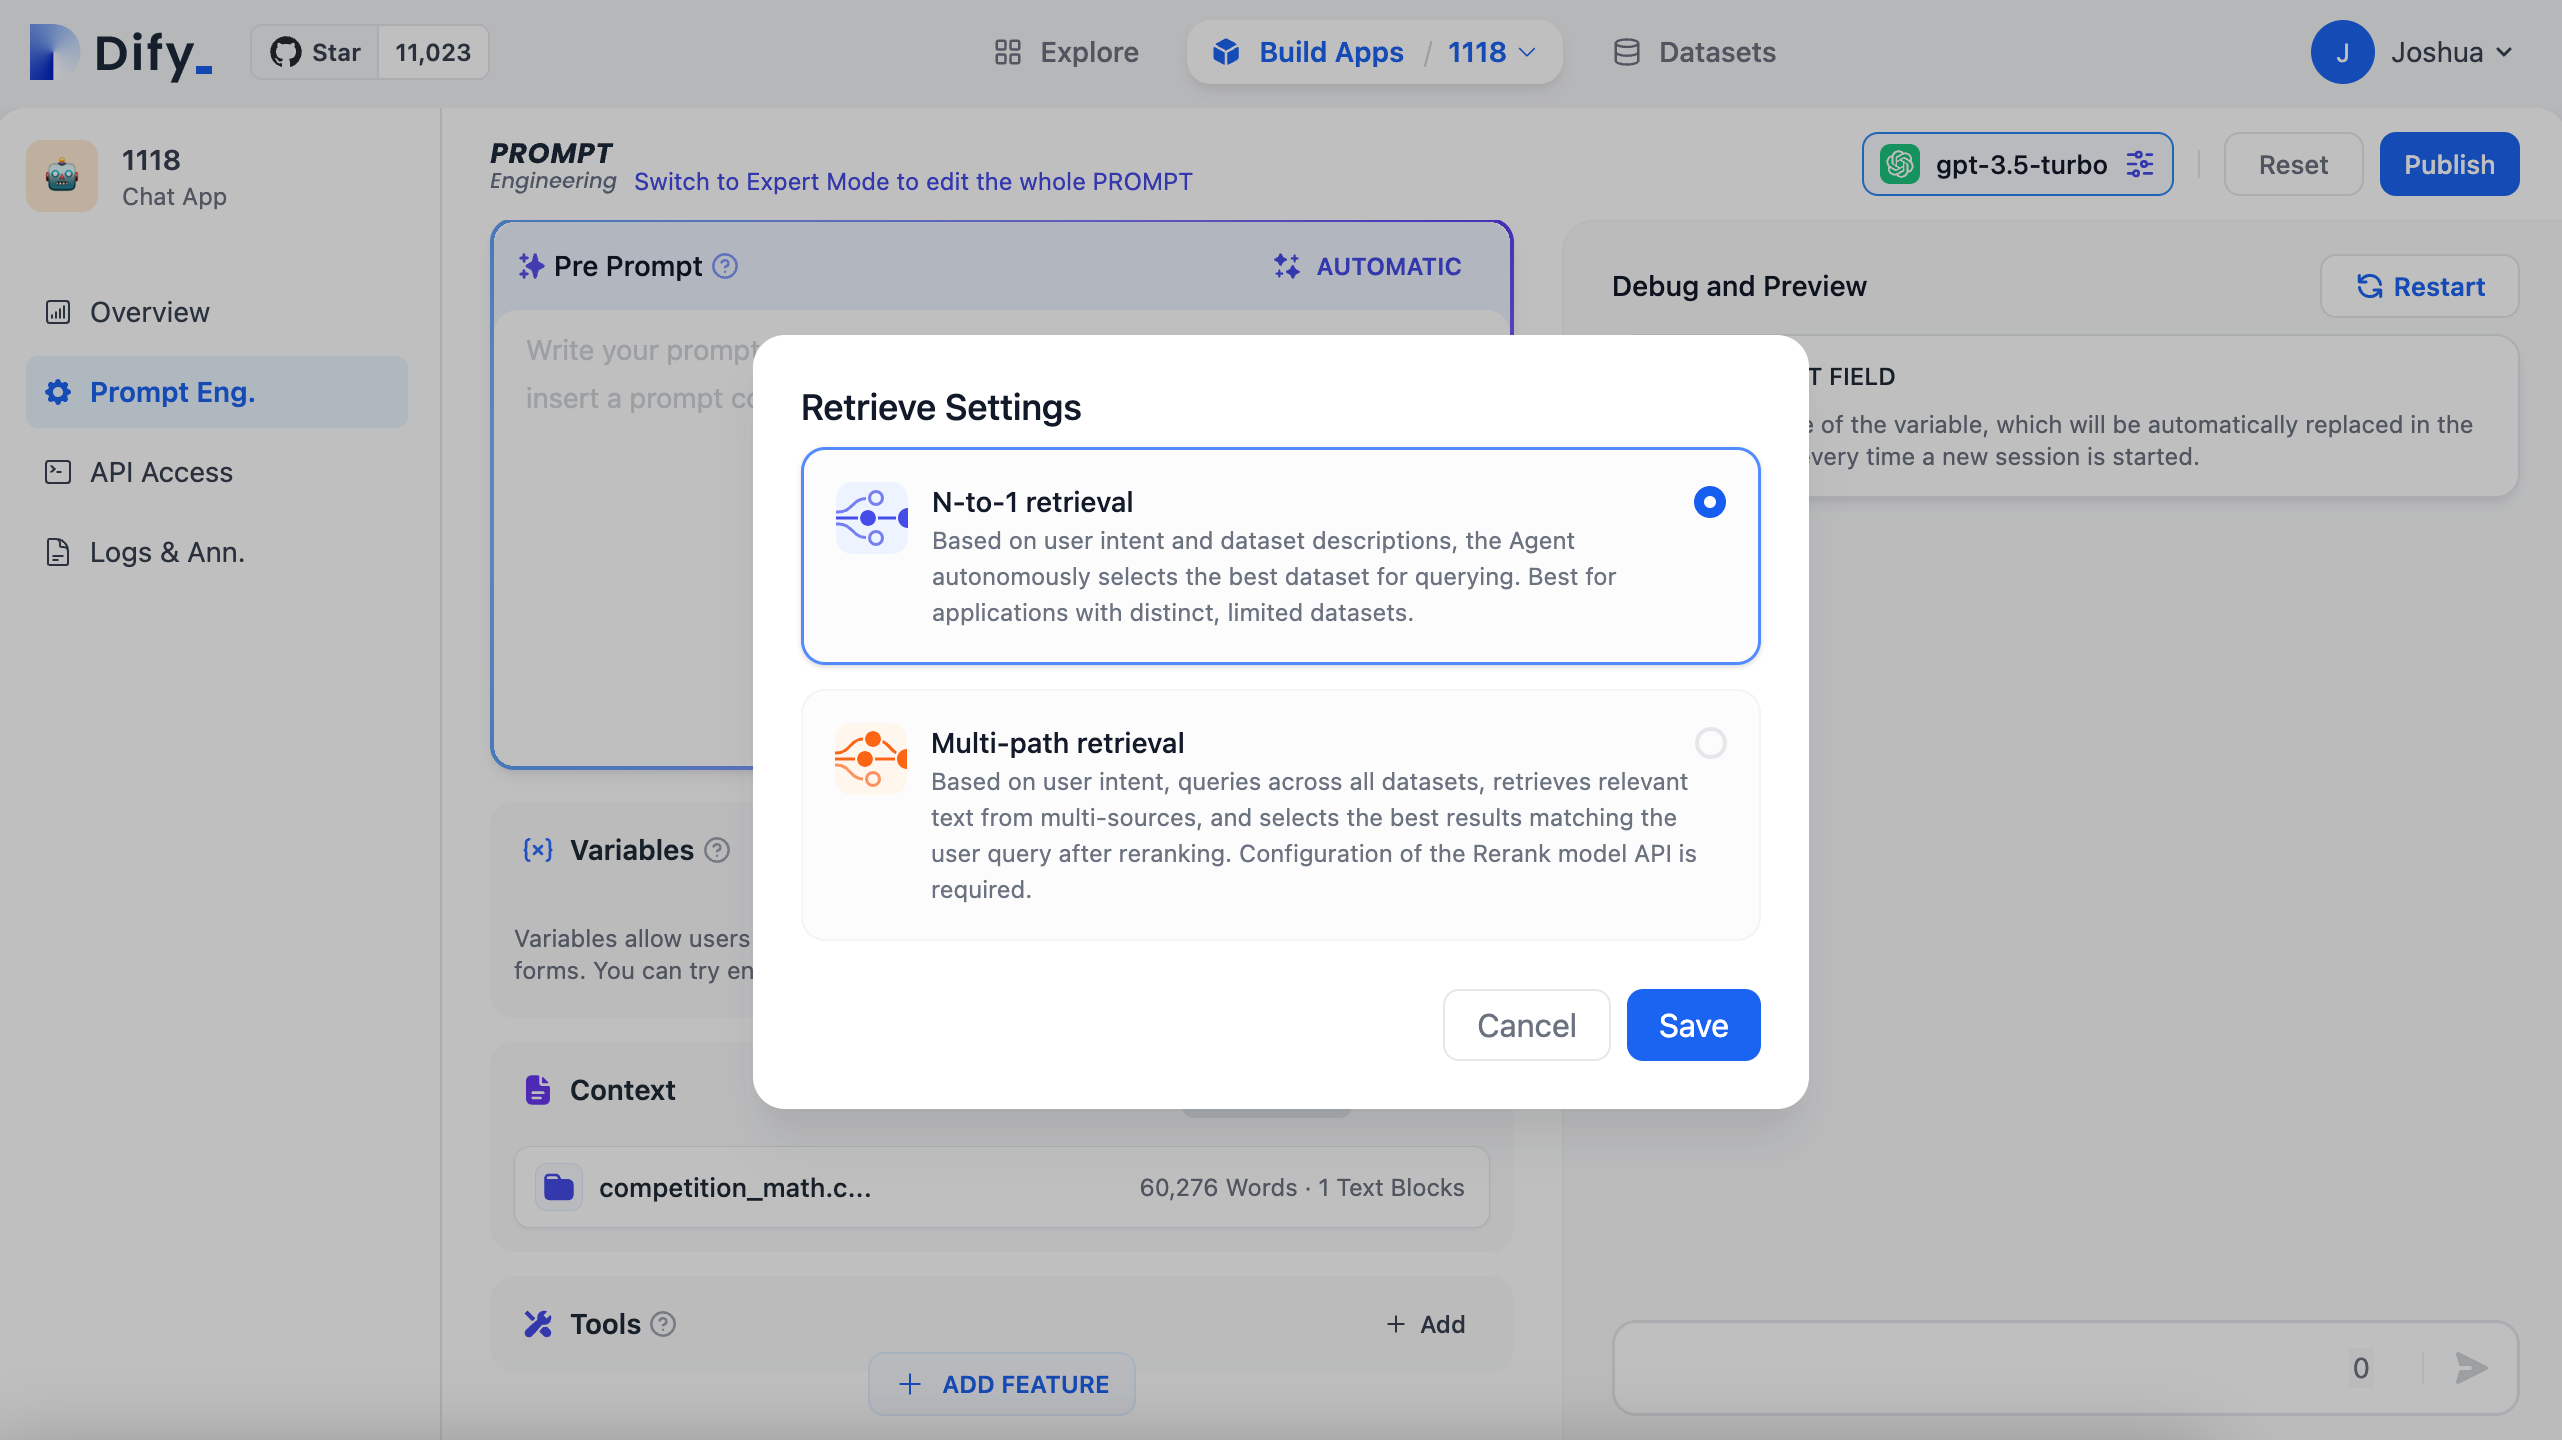
Task: Open Logs & Ann. in sidebar
Action: [x=166, y=552]
